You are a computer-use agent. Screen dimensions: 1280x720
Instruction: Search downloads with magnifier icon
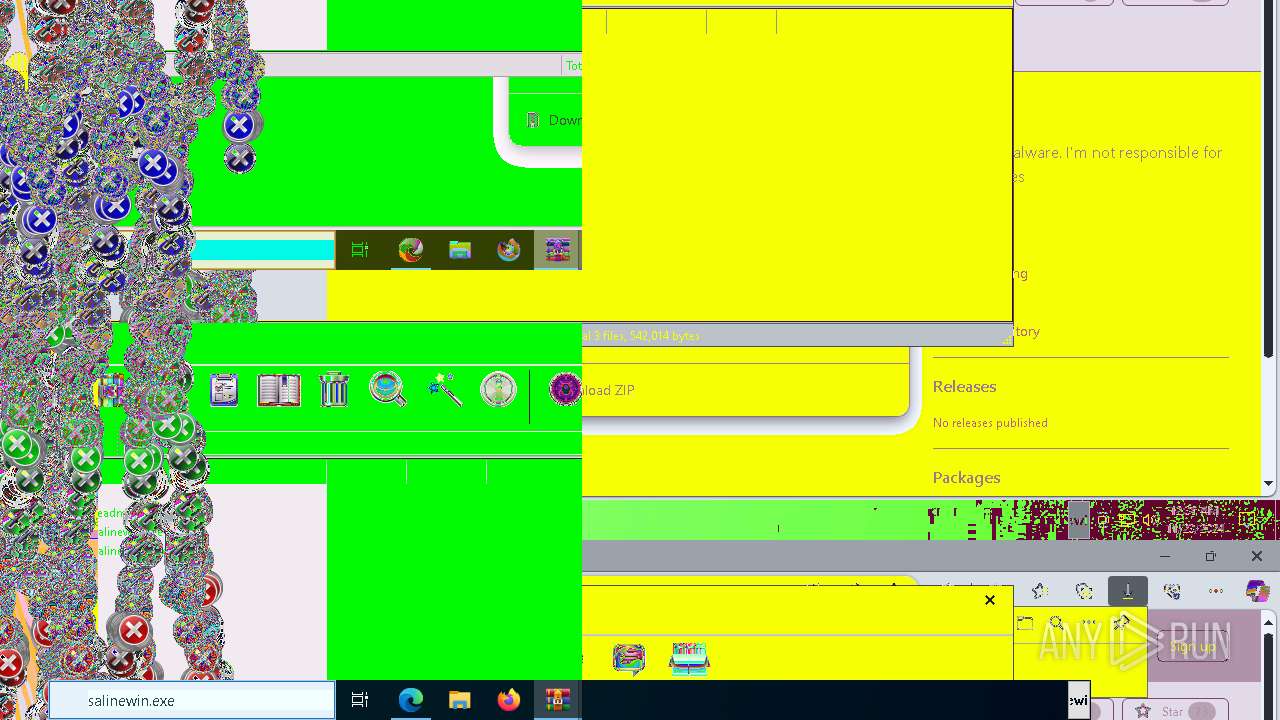tap(1056, 623)
